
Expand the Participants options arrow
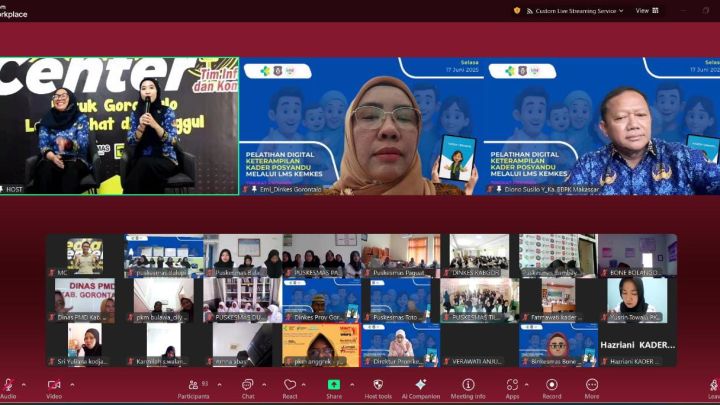(x=219, y=385)
